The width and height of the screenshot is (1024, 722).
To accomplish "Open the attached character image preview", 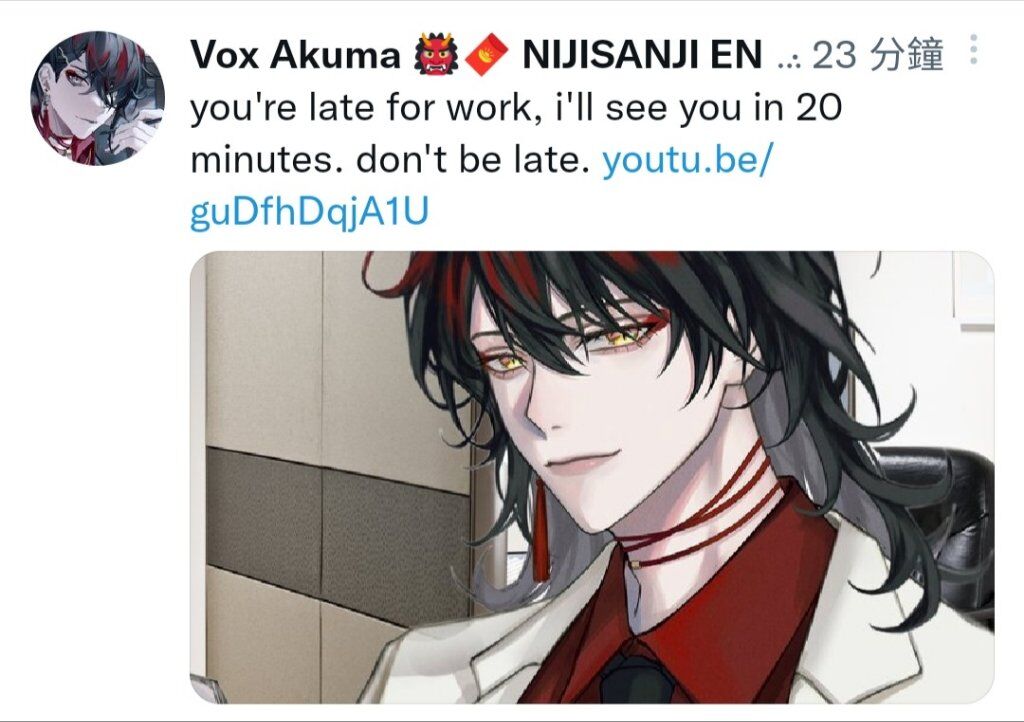I will pyautogui.click(x=592, y=477).
